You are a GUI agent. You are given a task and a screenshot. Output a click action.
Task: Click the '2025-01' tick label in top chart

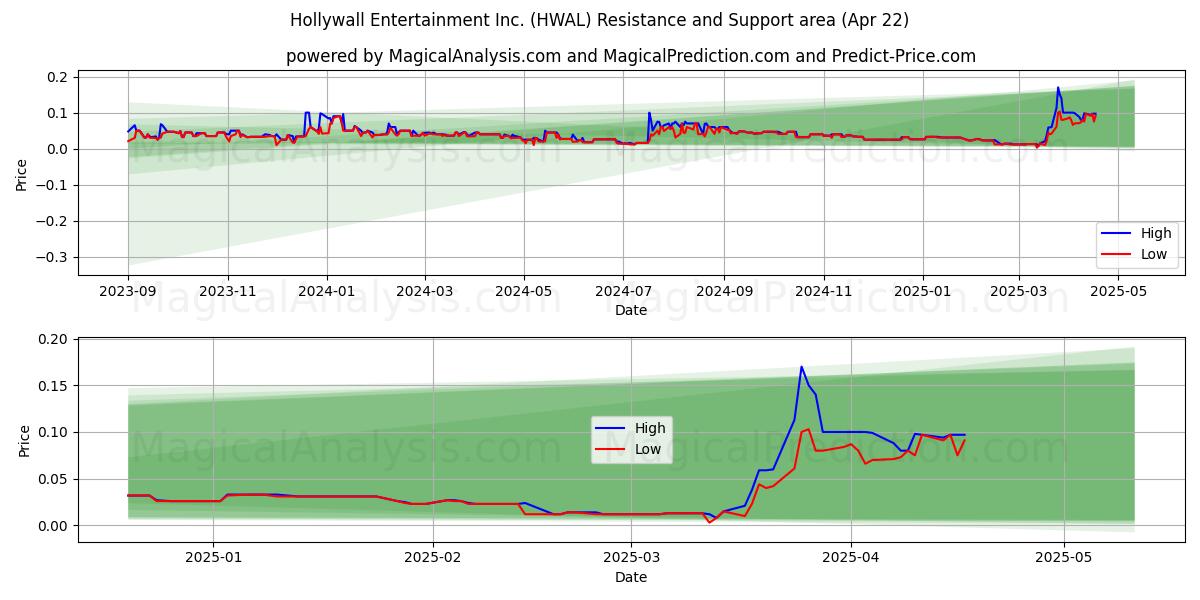coord(923,290)
